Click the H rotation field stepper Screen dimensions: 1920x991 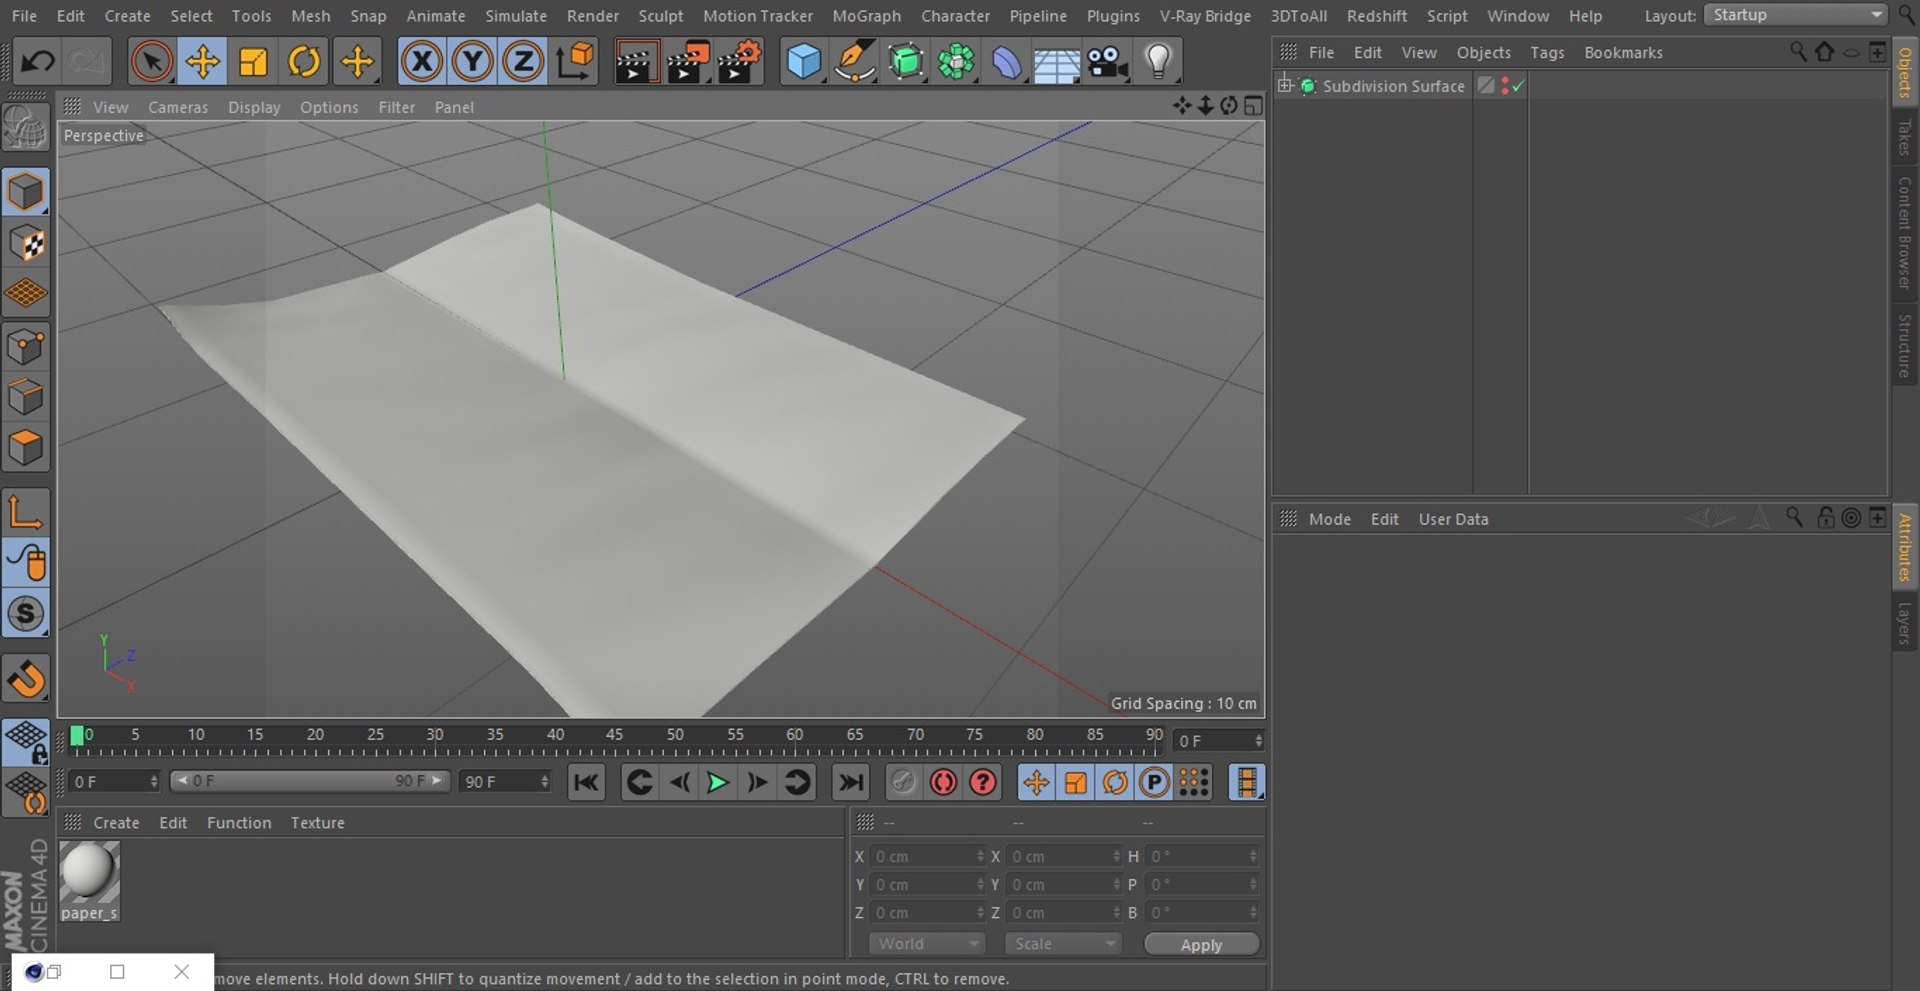1253,856
